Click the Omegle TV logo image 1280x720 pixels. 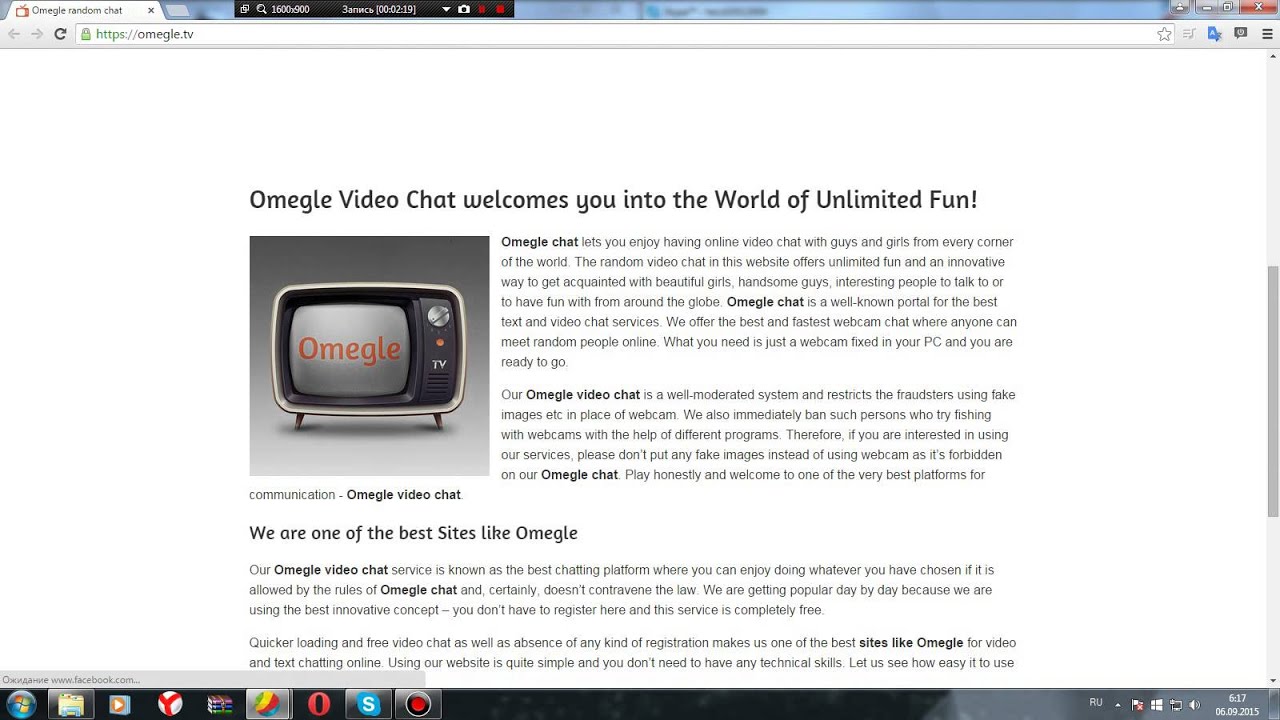369,356
